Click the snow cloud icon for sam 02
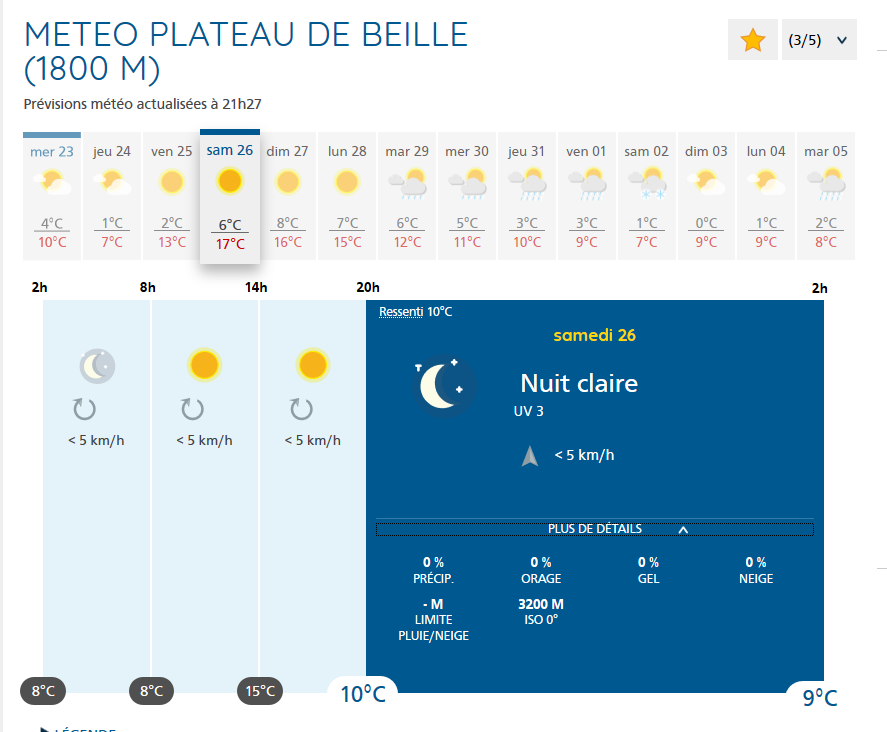Image resolution: width=887 pixels, height=732 pixels. point(647,183)
